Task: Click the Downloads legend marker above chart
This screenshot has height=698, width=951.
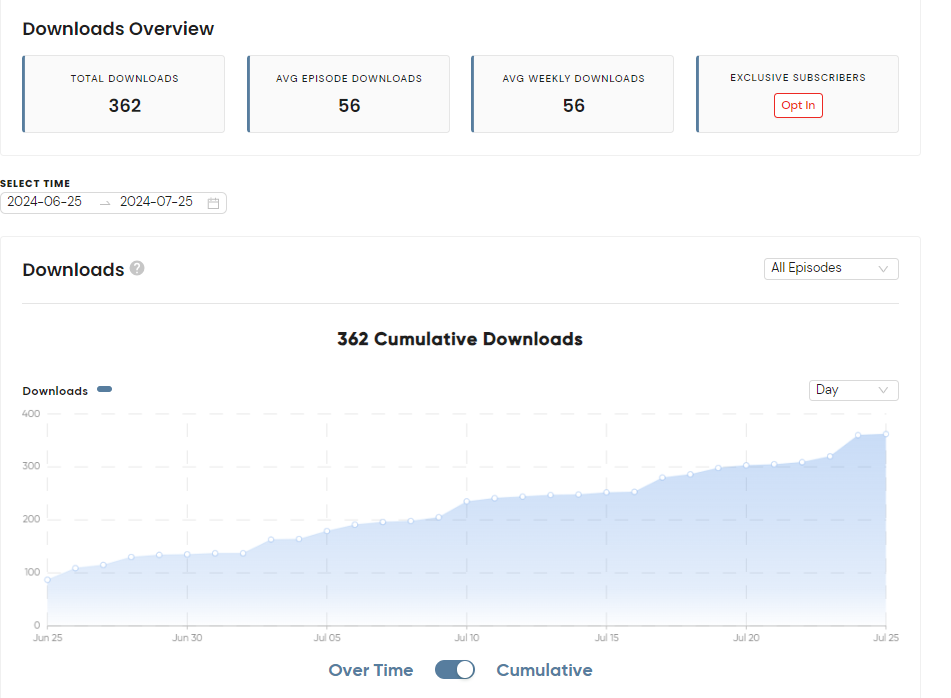Action: (104, 389)
